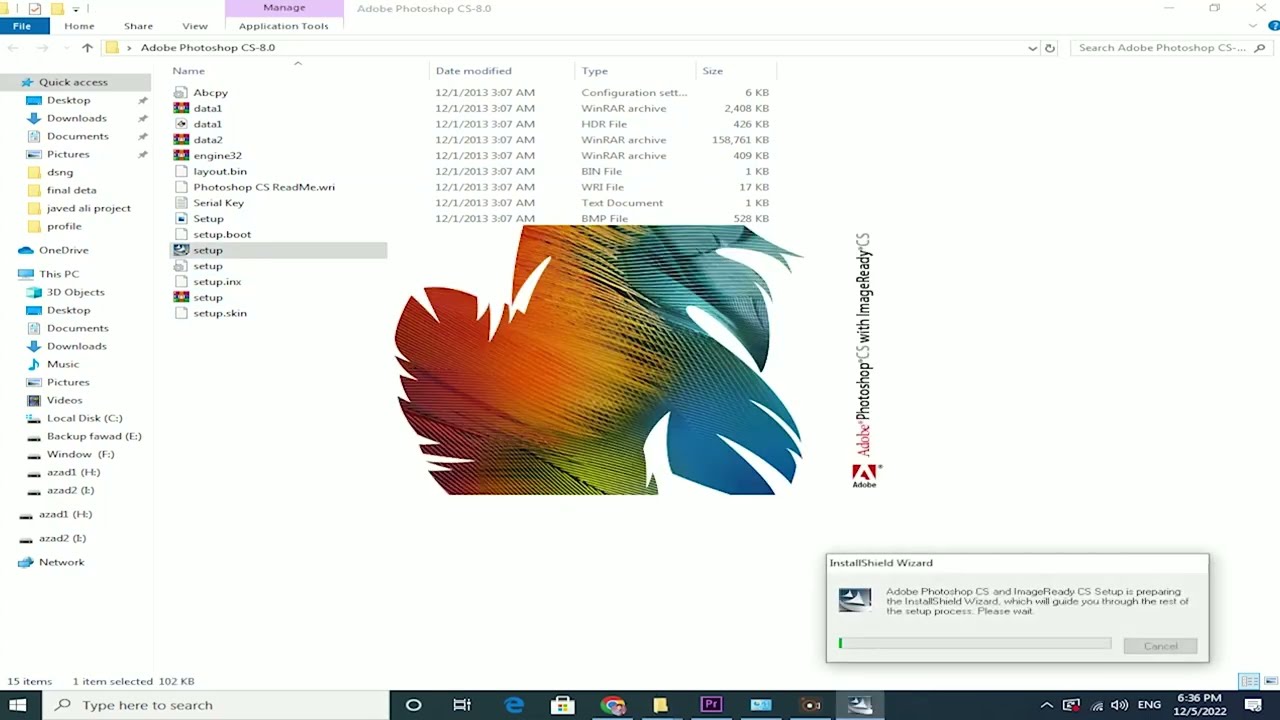Select data1 WinRAR archive icon
The height and width of the screenshot is (720, 1280).
coord(181,108)
